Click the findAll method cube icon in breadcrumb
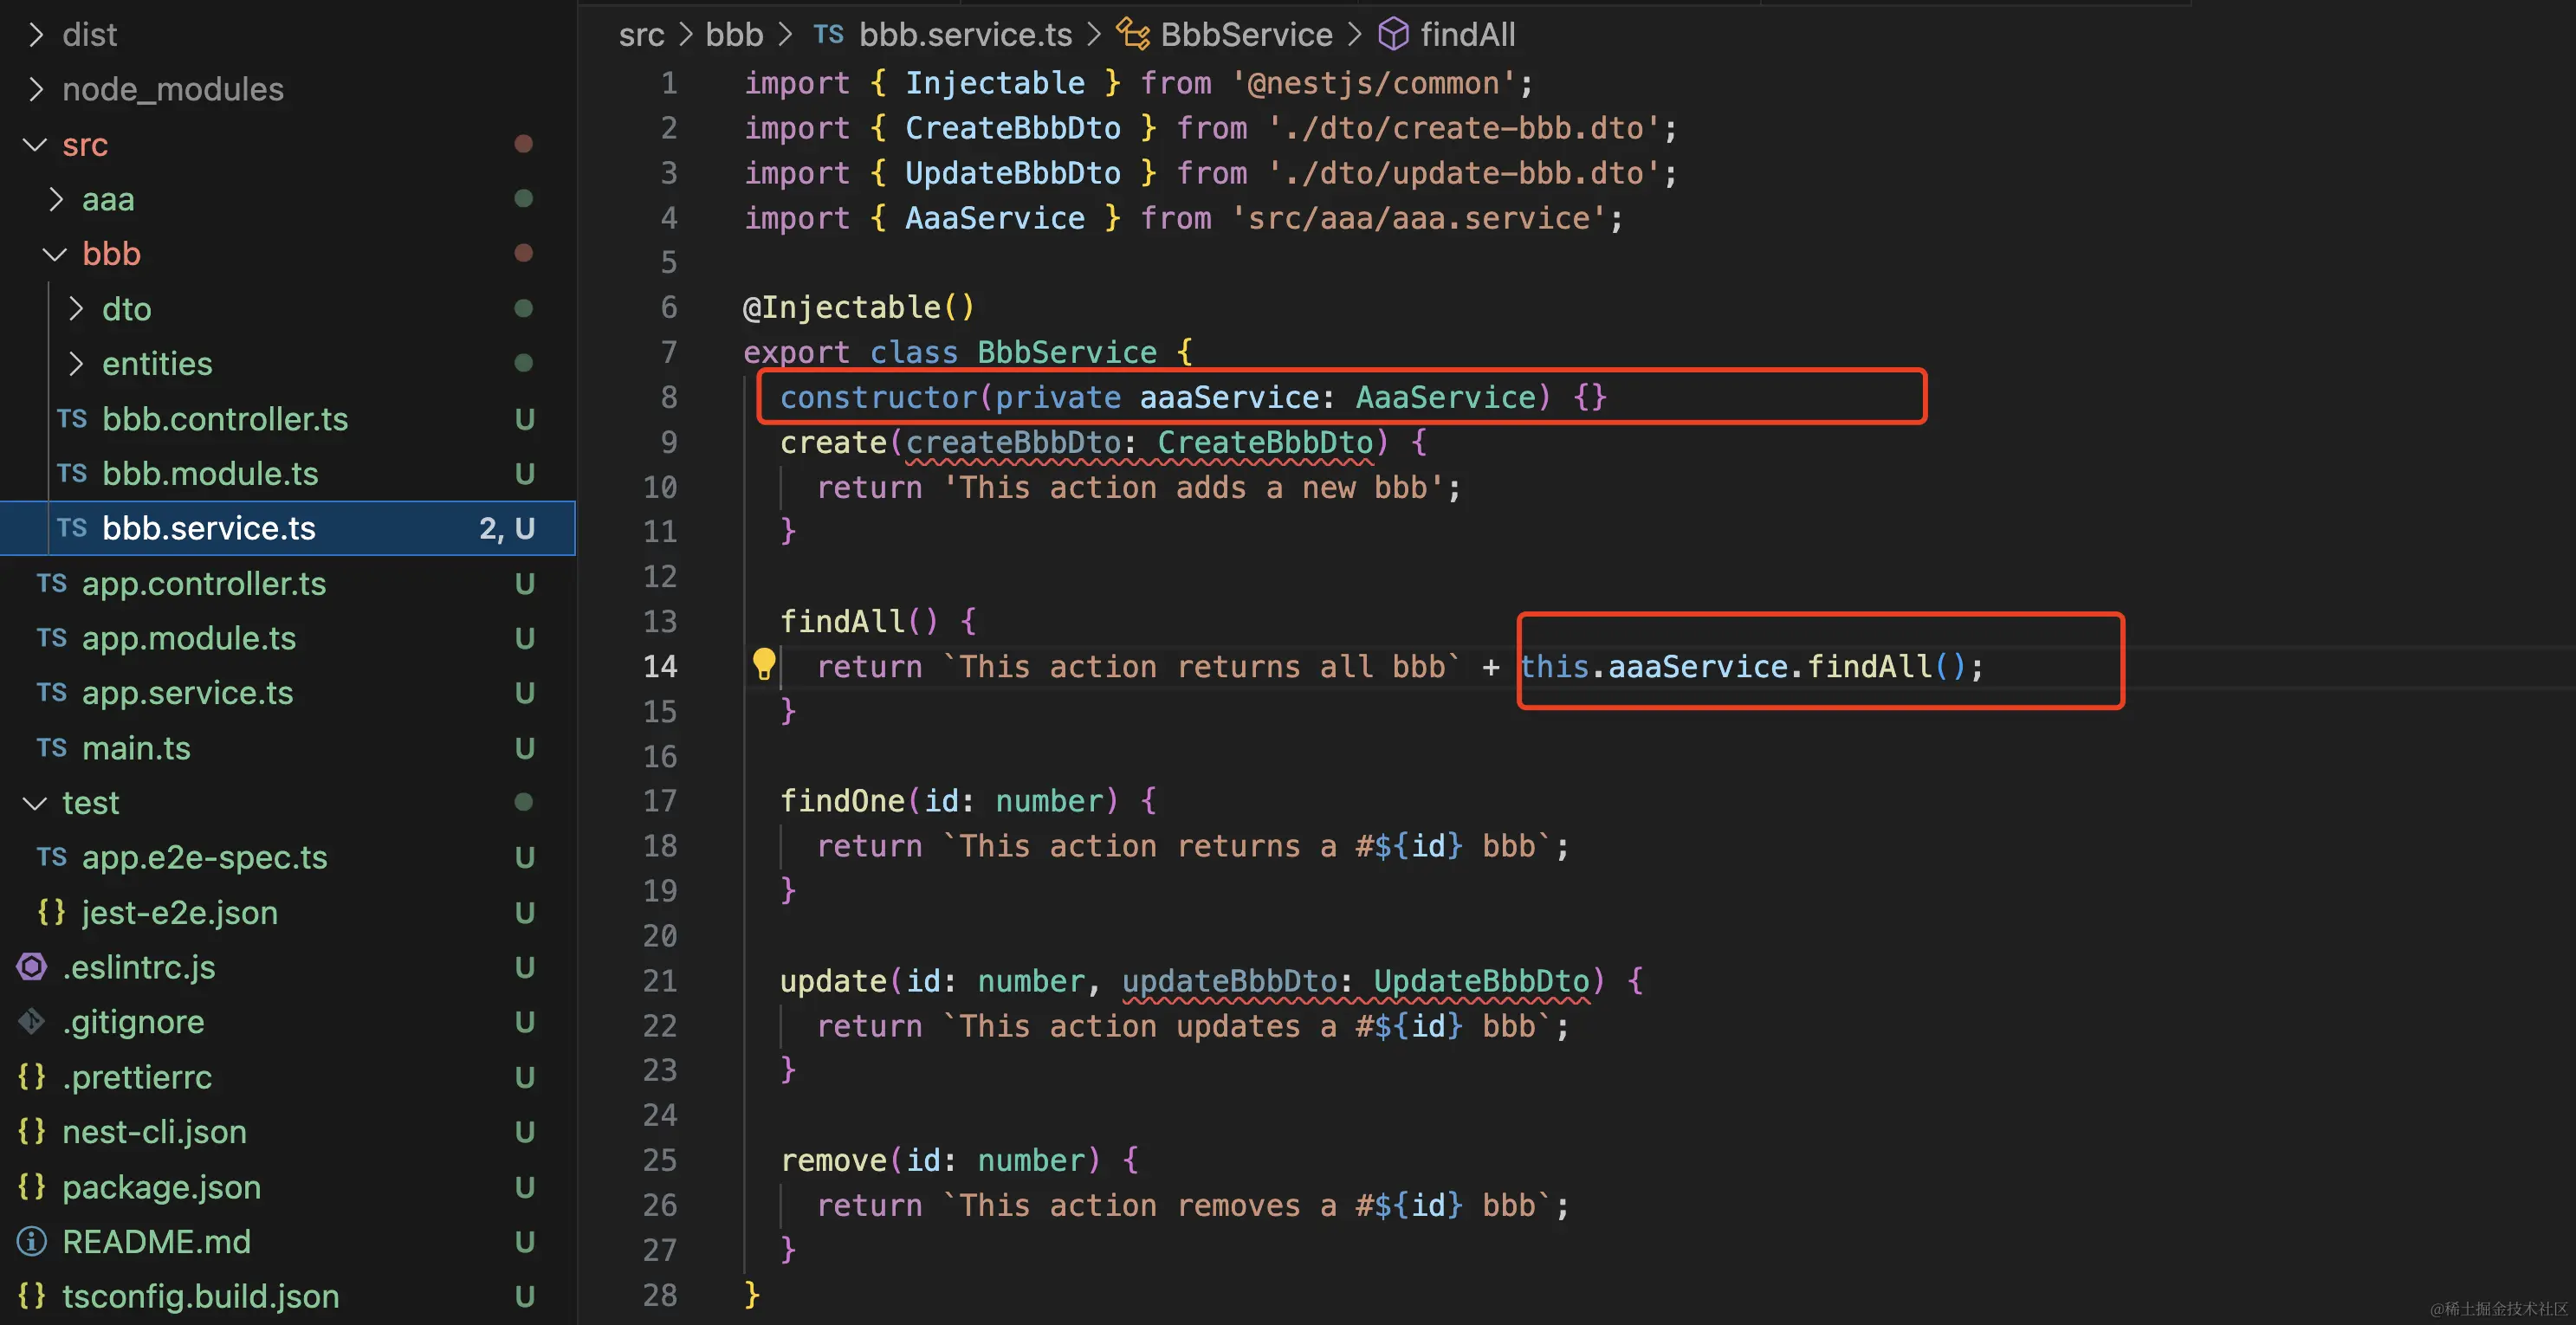2576x1325 pixels. tap(1392, 35)
